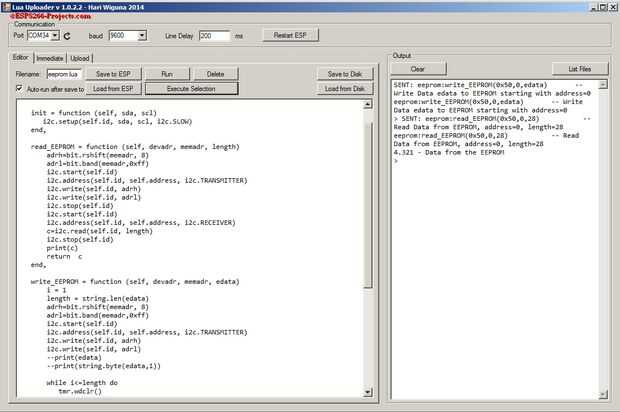Click the Delete button
The width and height of the screenshot is (620, 412).
point(215,74)
